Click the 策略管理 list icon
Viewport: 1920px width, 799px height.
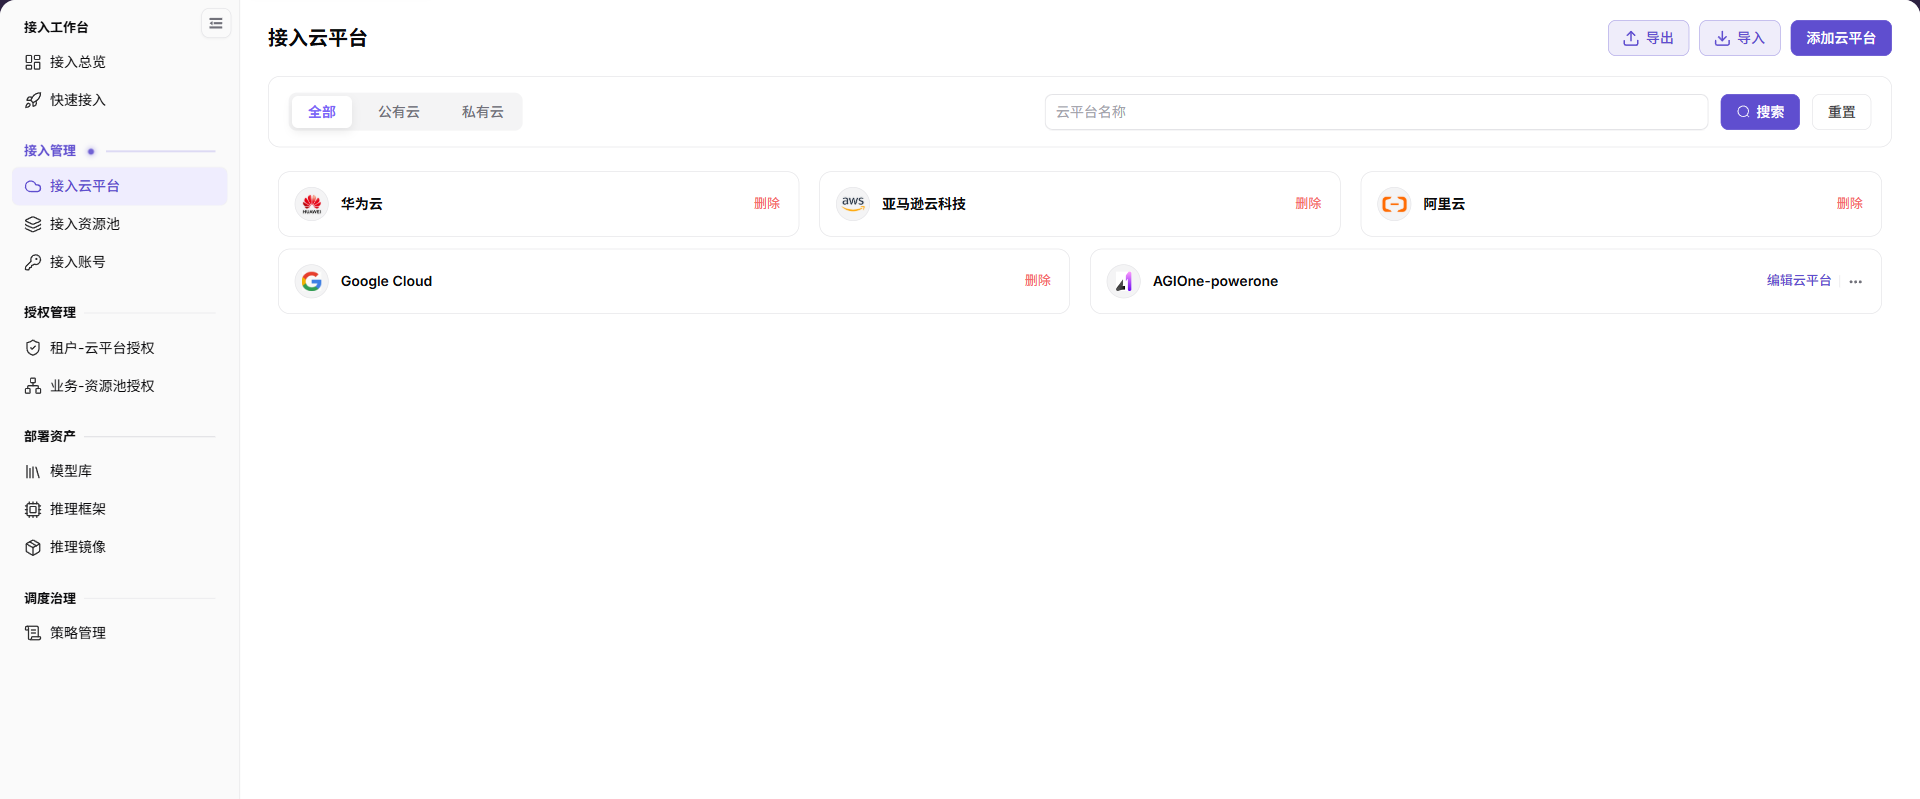(x=33, y=633)
